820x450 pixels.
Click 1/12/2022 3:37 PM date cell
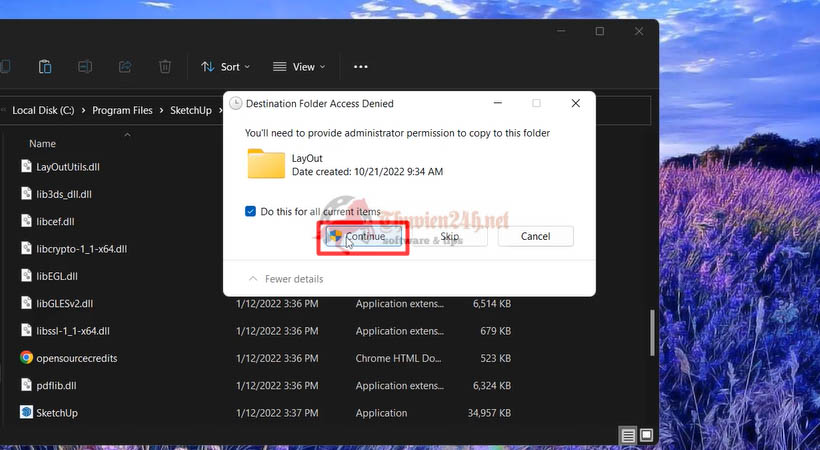tap(277, 413)
